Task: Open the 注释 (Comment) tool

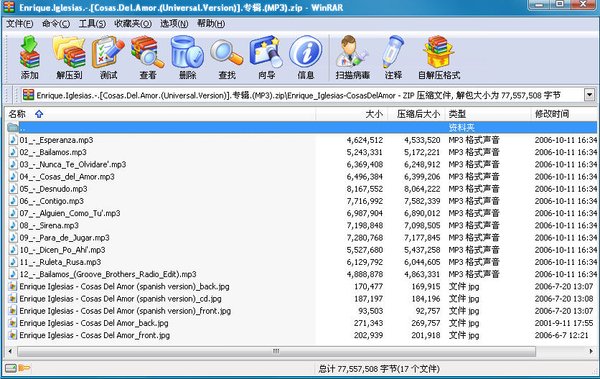Action: point(393,52)
